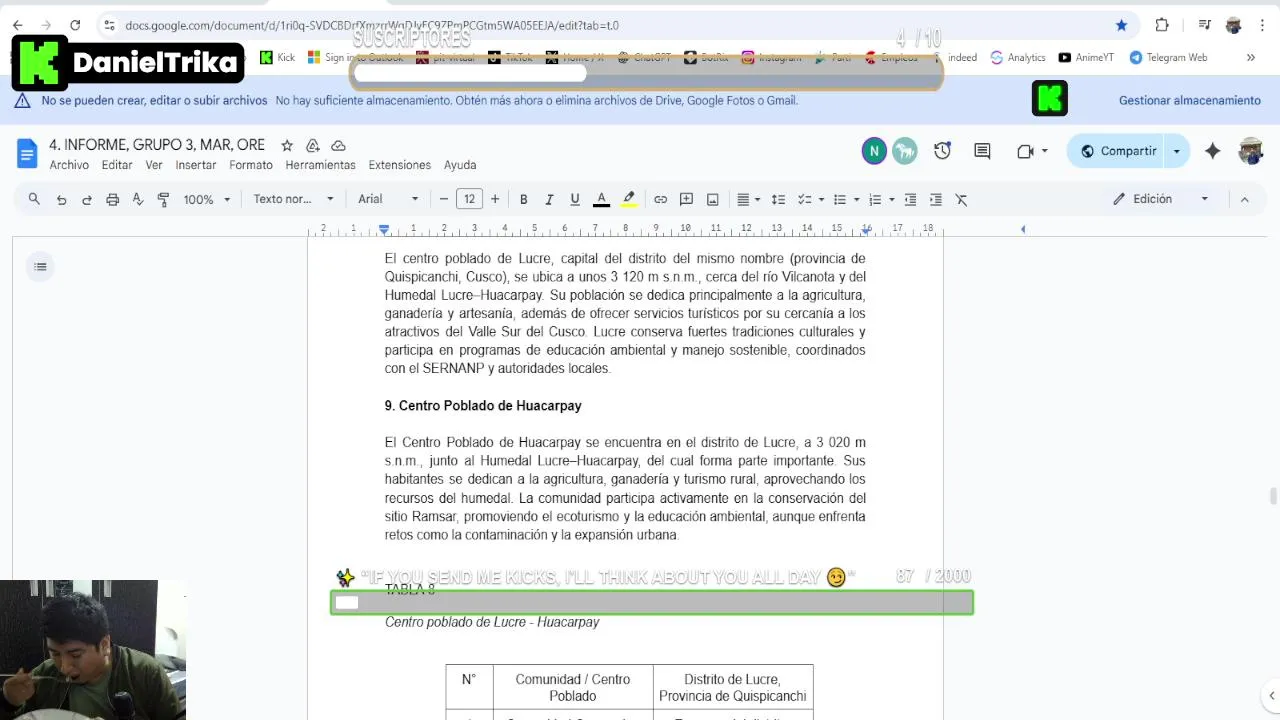1280x720 pixels.
Task: Open the Arial font dropdown
Action: [x=388, y=199]
